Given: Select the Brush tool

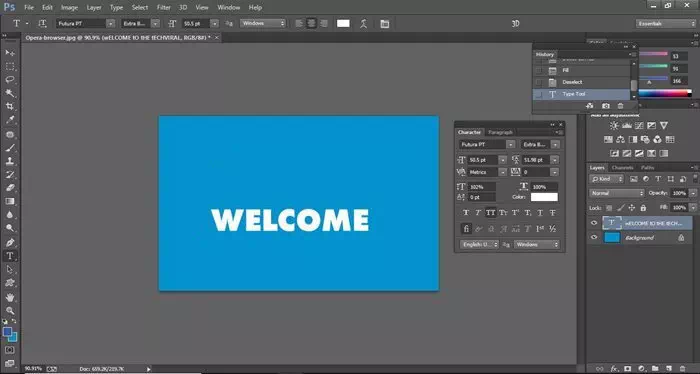Looking at the screenshot, I should click(x=10, y=148).
